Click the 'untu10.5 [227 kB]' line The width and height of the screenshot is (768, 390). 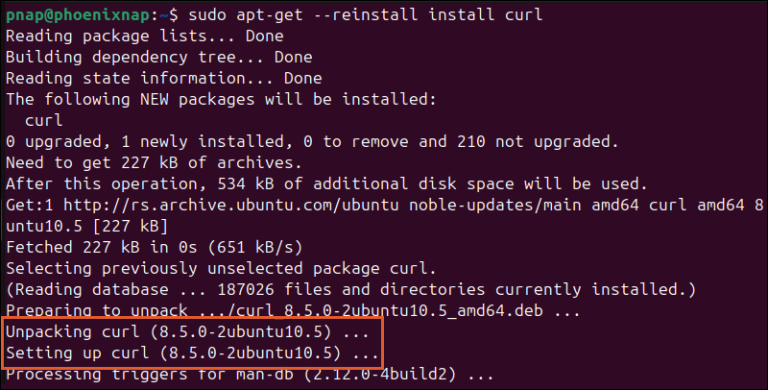pos(87,226)
